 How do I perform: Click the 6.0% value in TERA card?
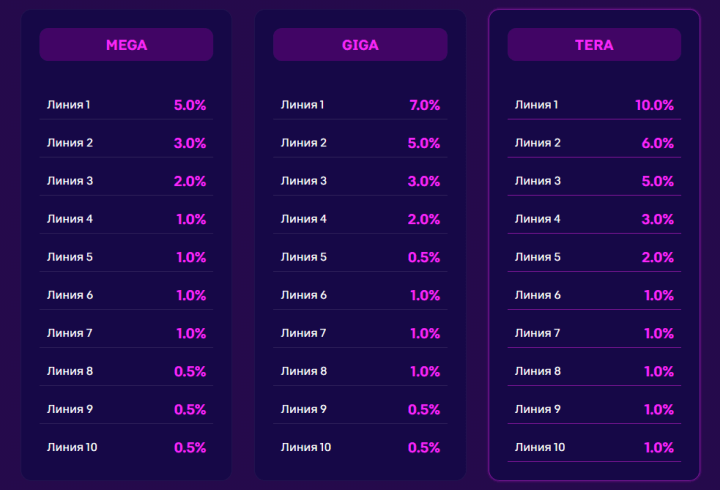tap(658, 143)
